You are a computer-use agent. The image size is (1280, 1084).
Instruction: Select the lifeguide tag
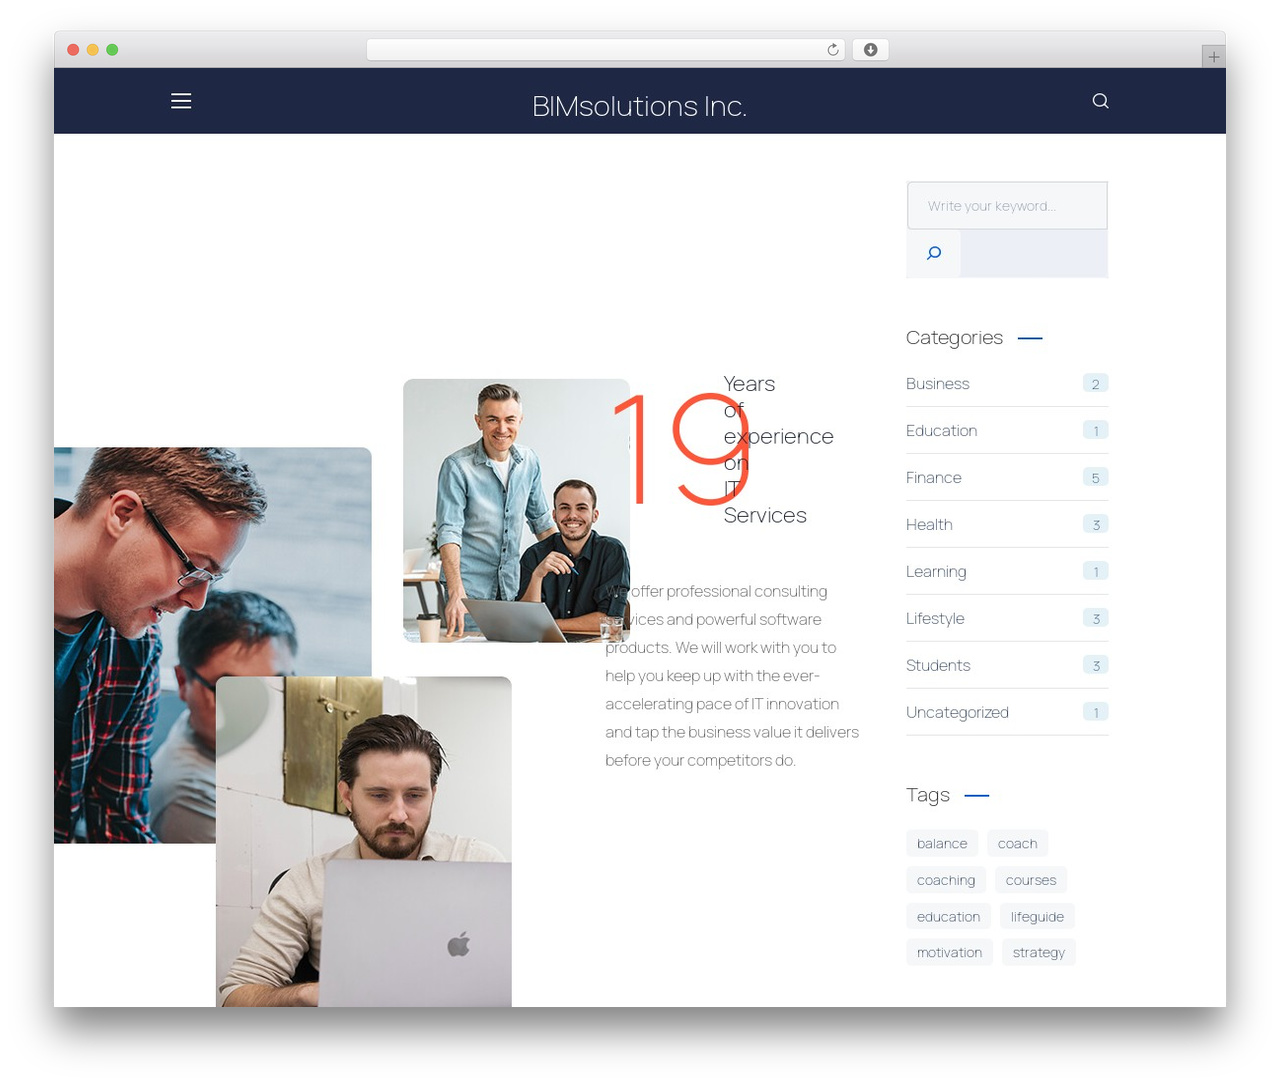(x=1037, y=916)
